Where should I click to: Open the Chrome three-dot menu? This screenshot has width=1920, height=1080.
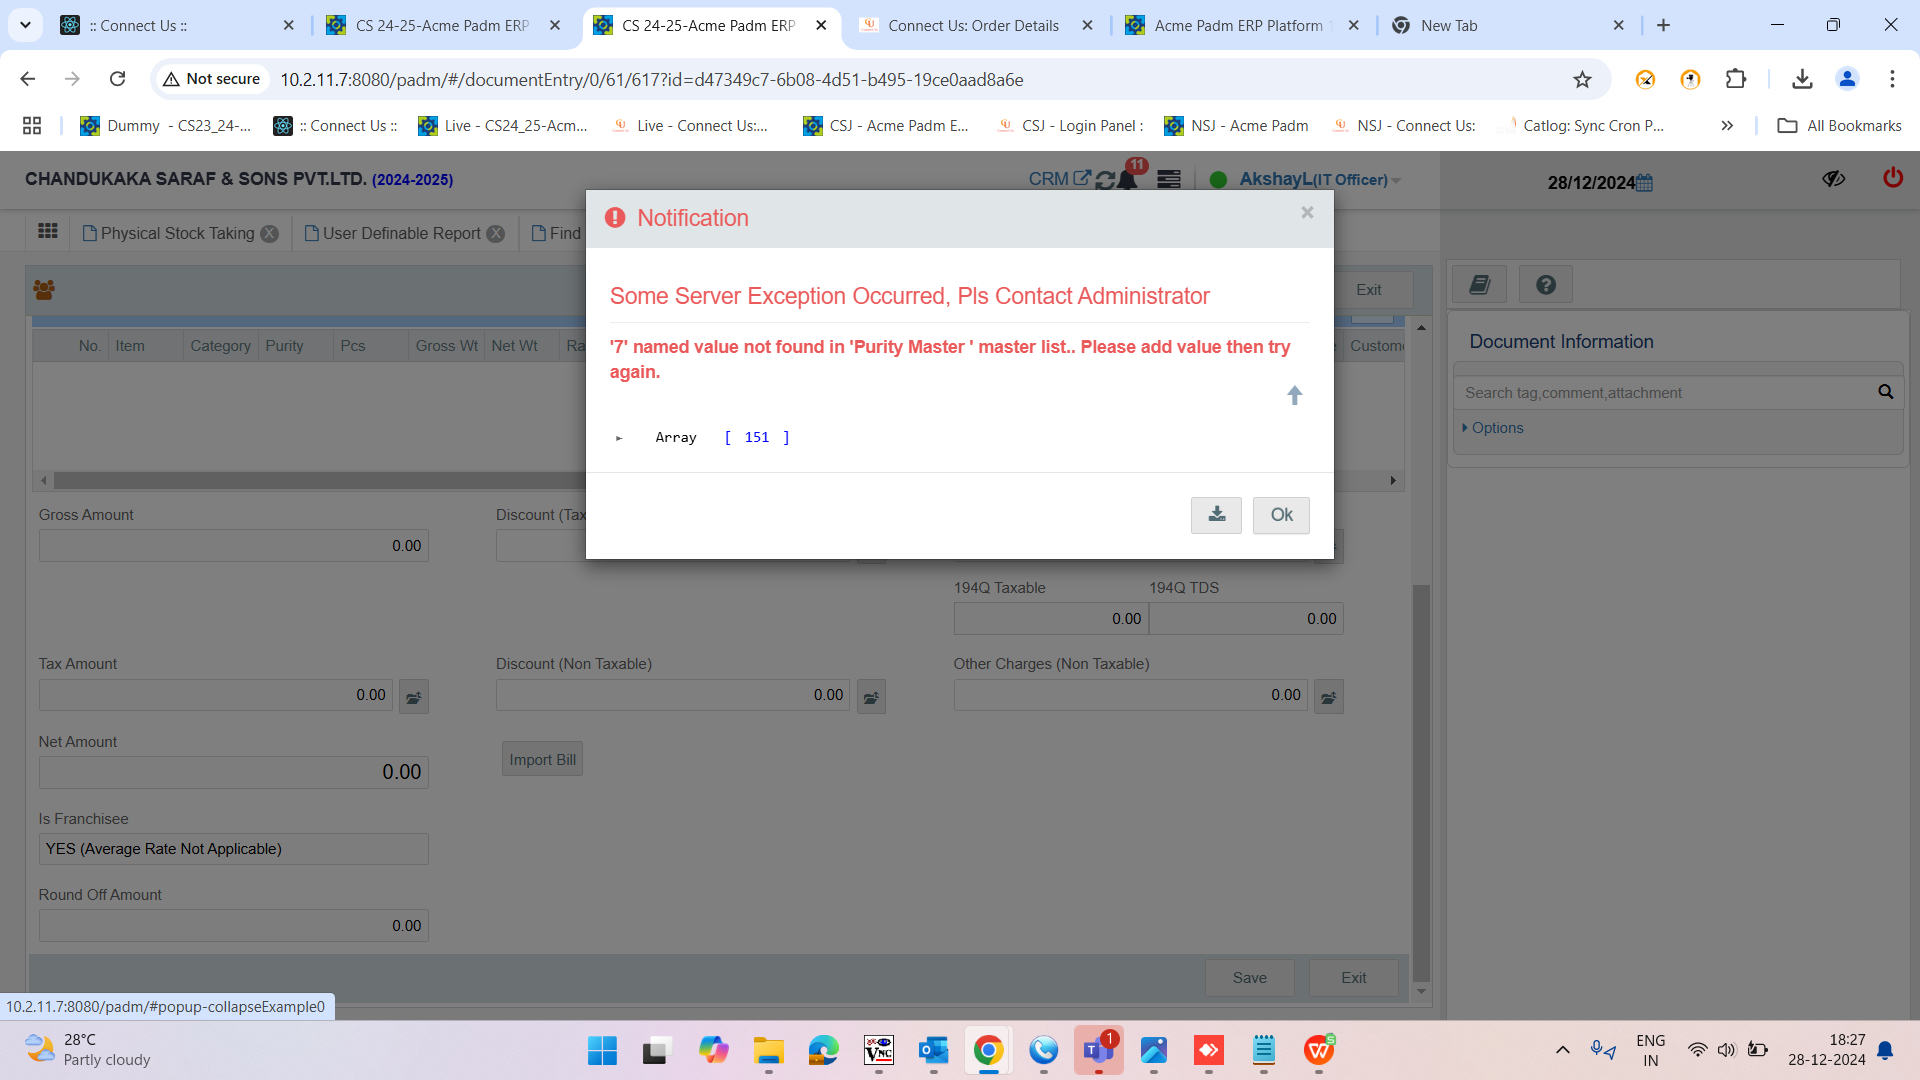1892,79
